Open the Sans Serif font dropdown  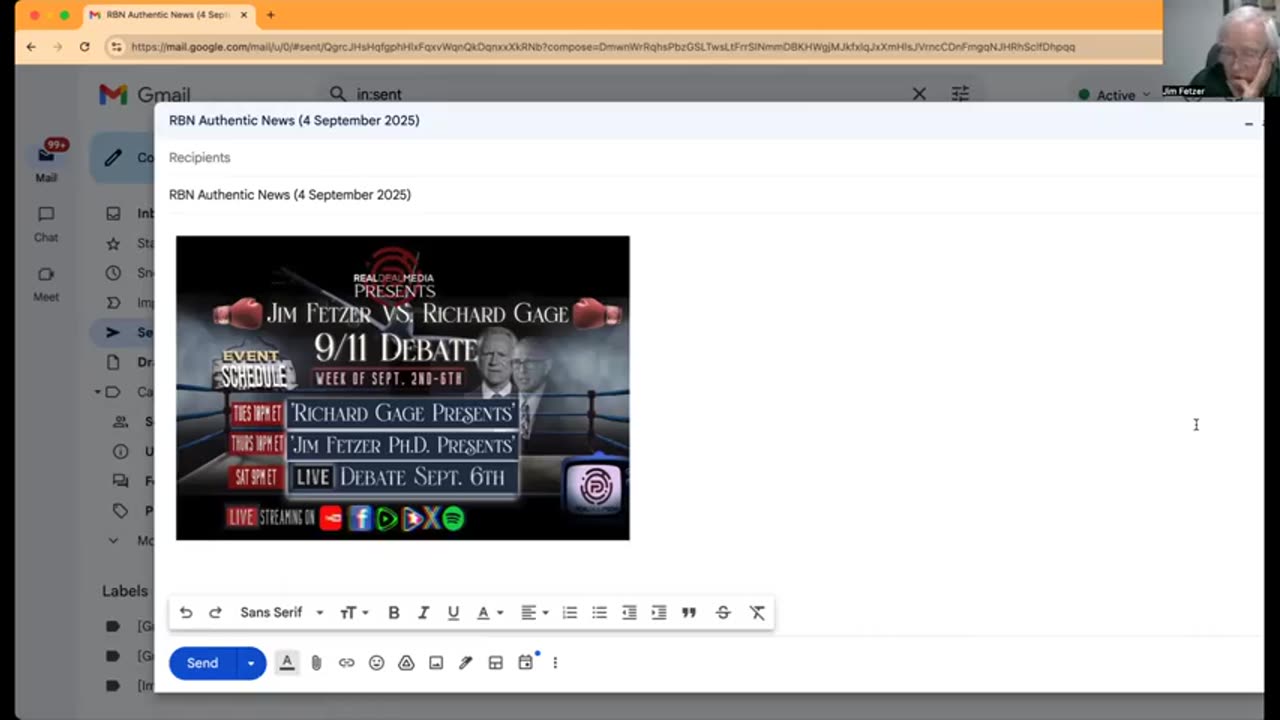282,613
